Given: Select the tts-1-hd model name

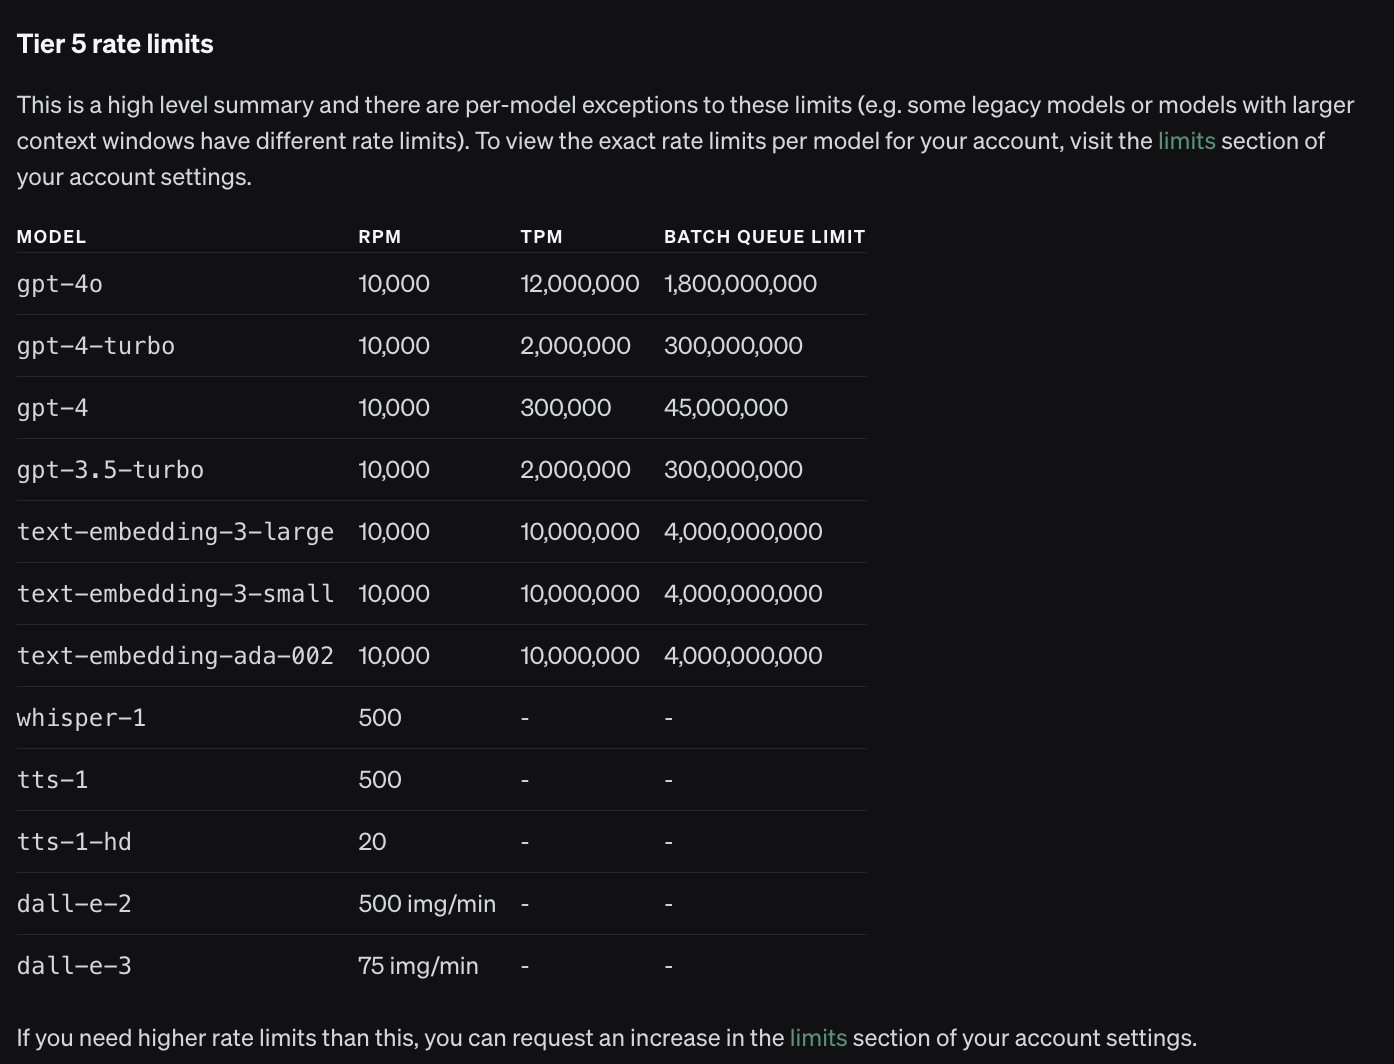Looking at the screenshot, I should pos(74,842).
